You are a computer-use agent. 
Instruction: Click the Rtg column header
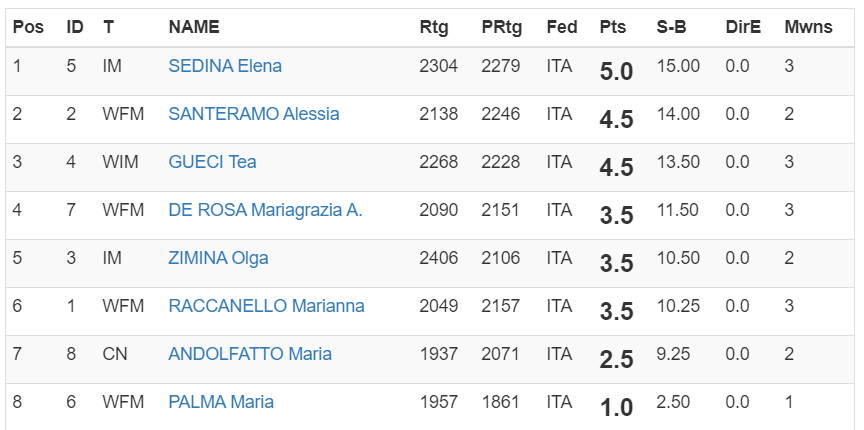pyautogui.click(x=434, y=27)
